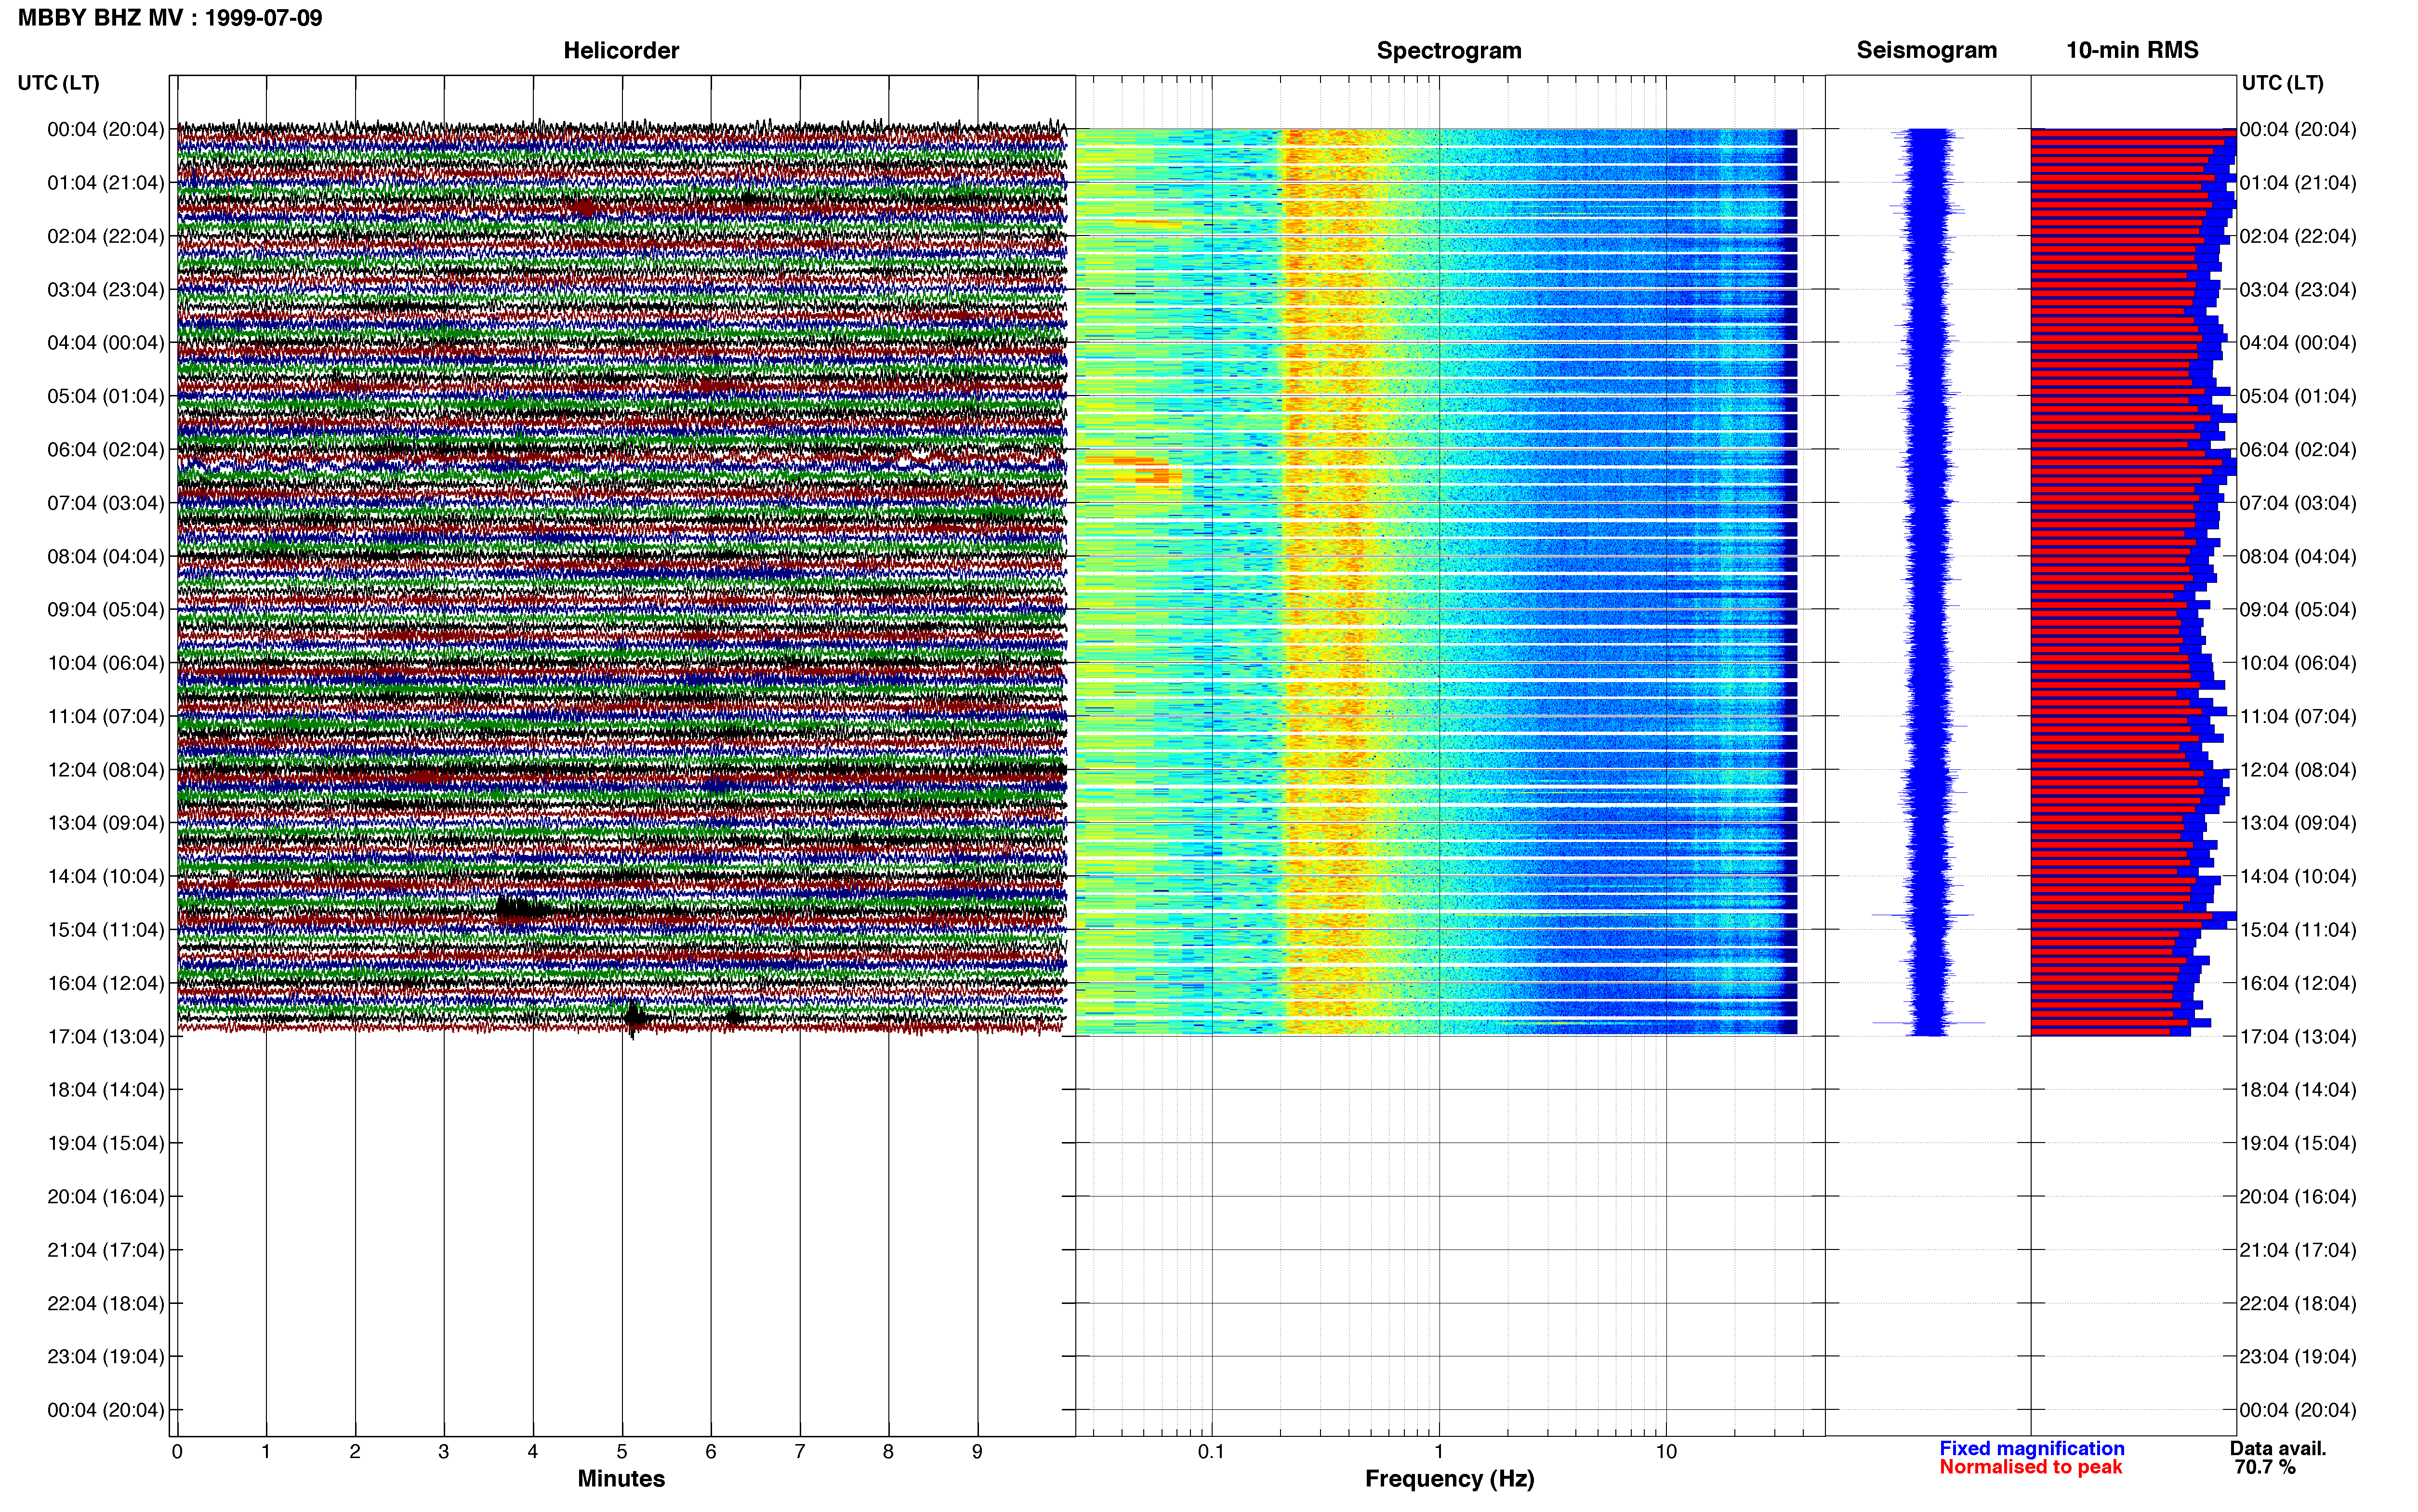
Task: Click left time label '10:04 (06:04)'
Action: [x=105, y=663]
